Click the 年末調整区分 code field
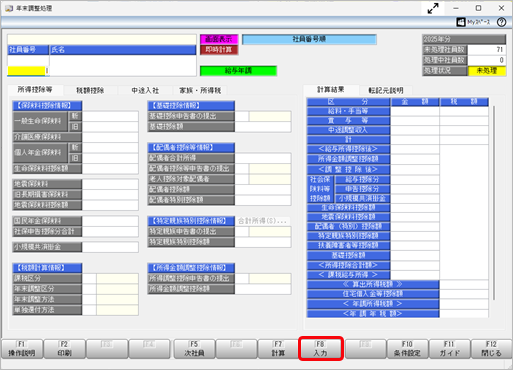Image resolution: width=513 pixels, height=370 pixels. point(89,289)
